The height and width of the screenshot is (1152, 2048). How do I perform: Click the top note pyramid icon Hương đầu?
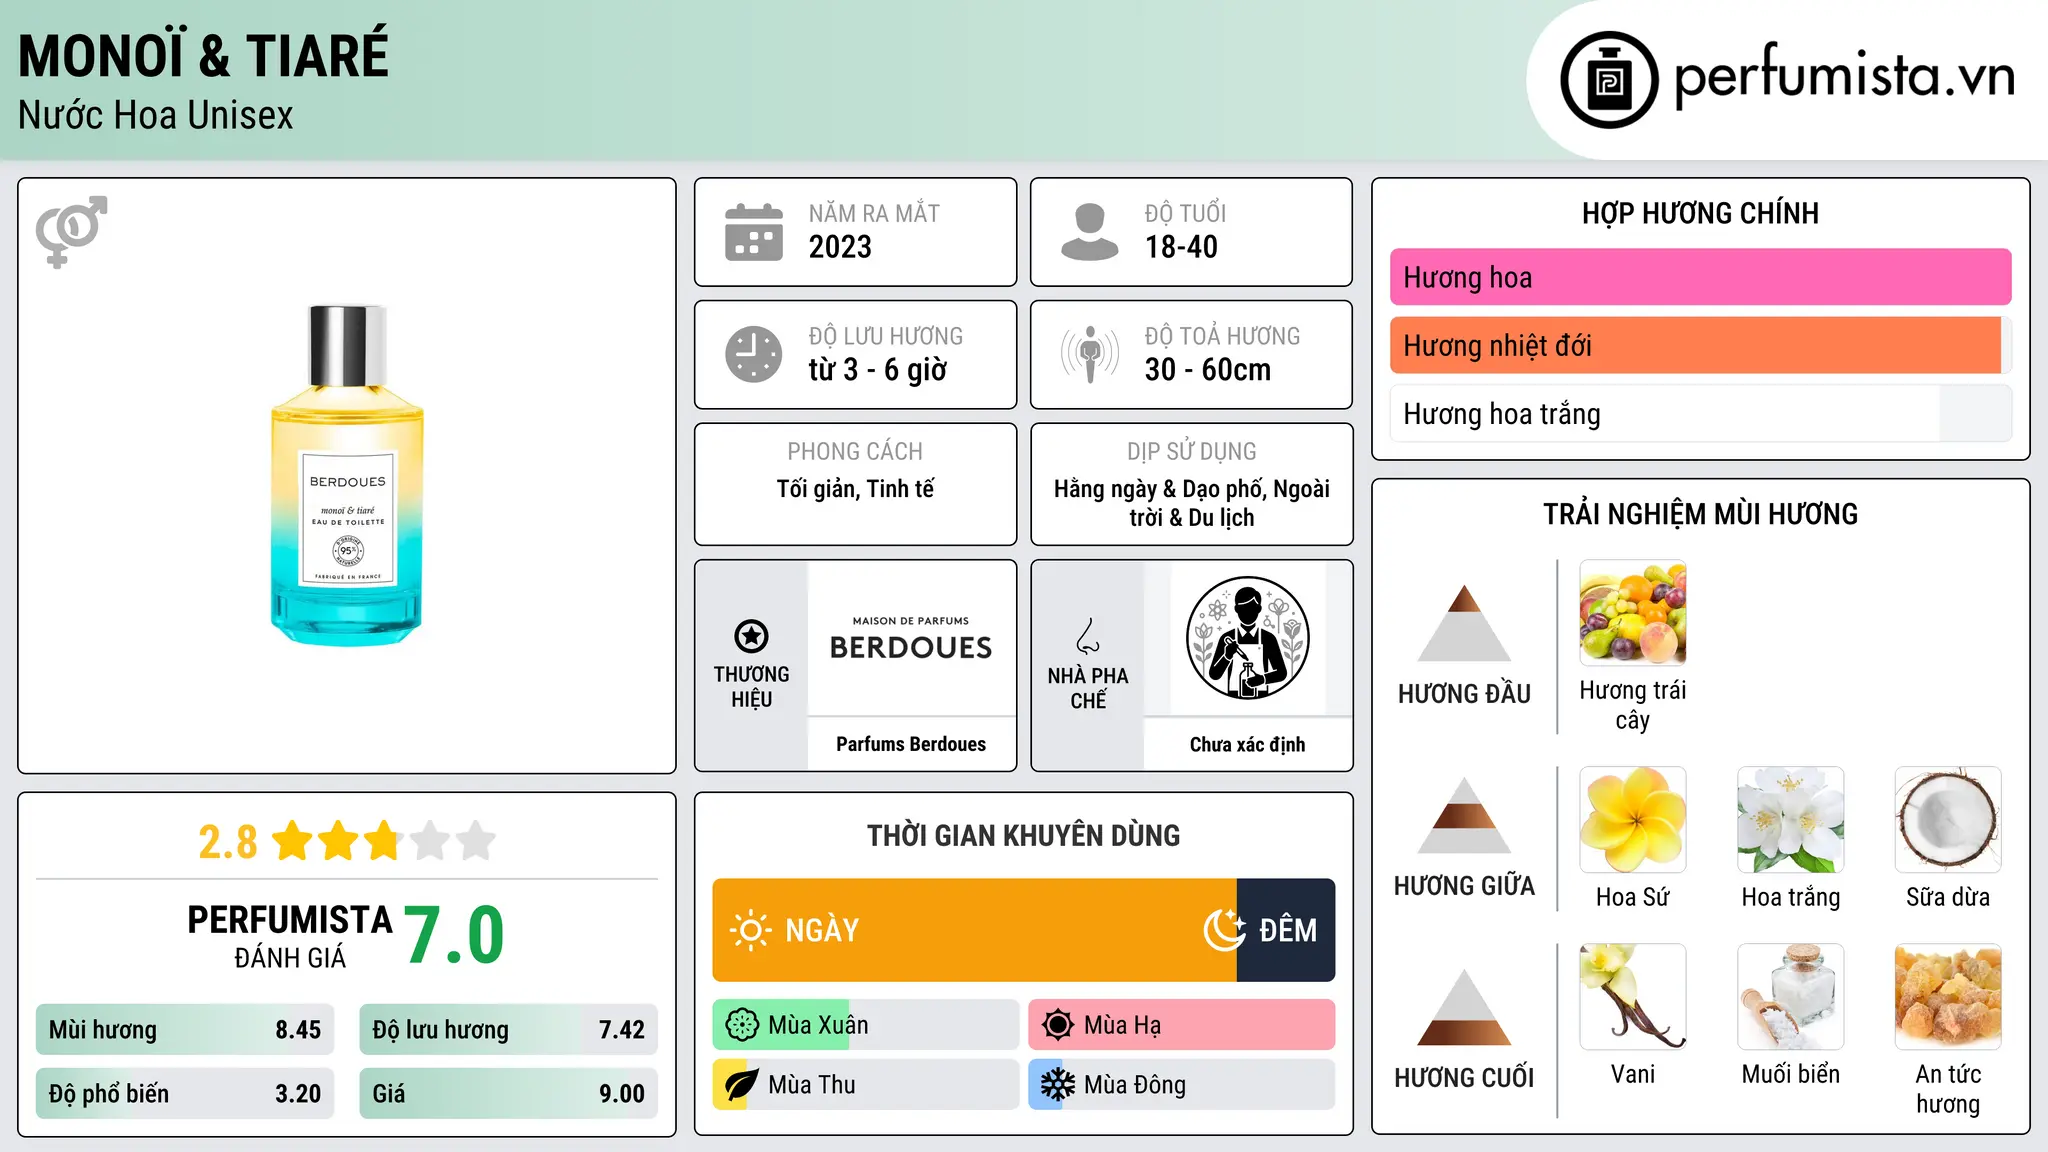pos(1464,623)
